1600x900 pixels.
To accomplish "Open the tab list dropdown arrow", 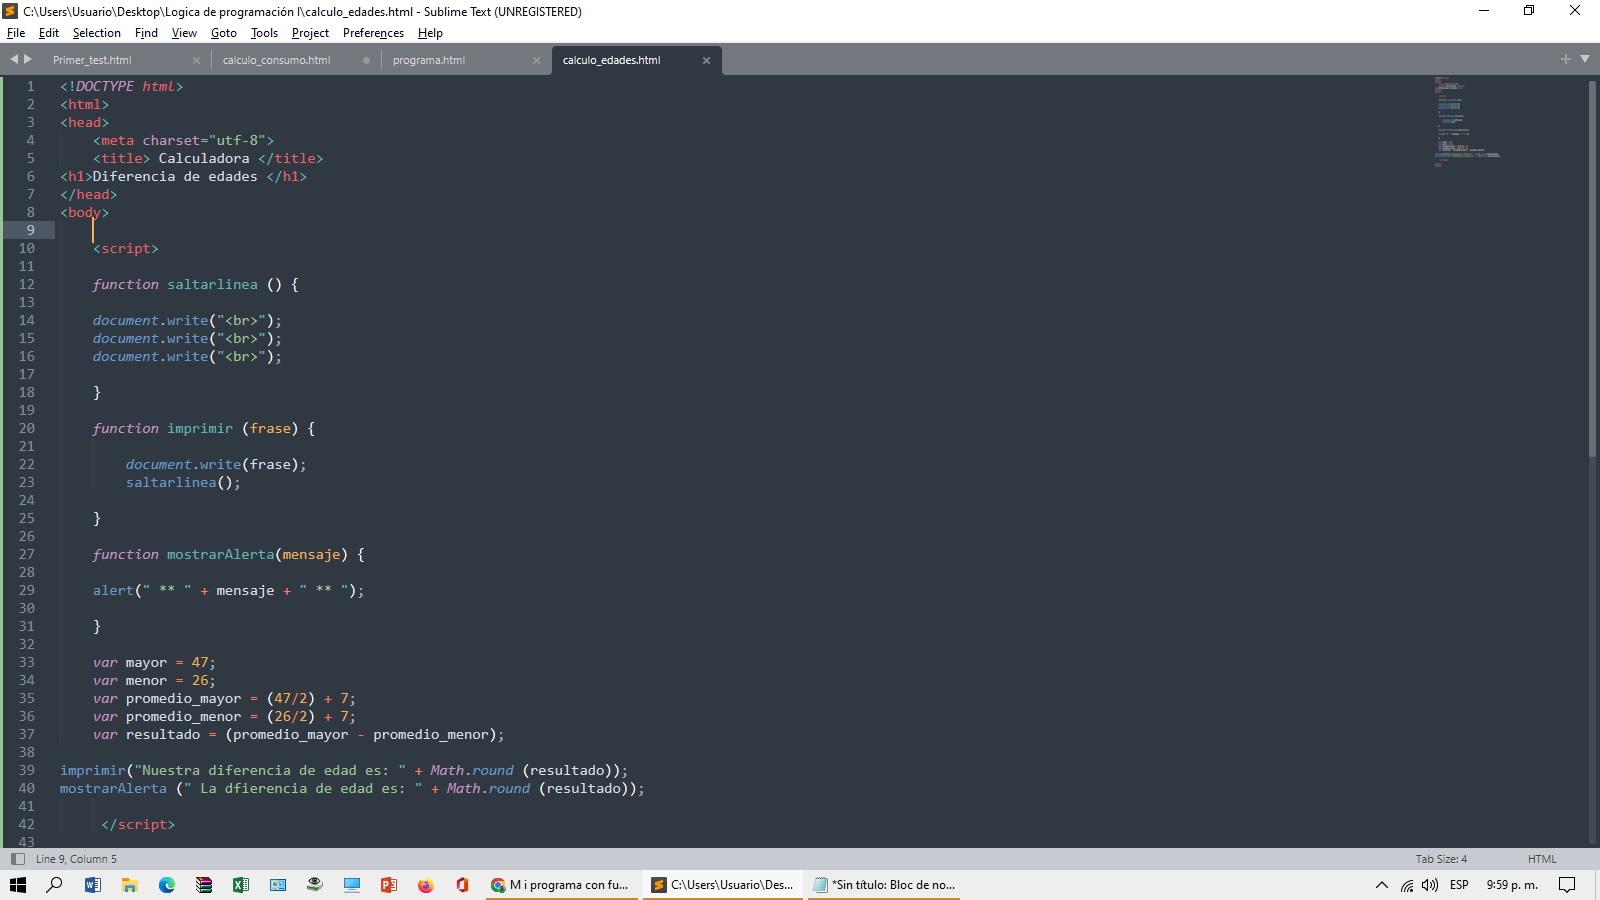I will coord(1585,59).
